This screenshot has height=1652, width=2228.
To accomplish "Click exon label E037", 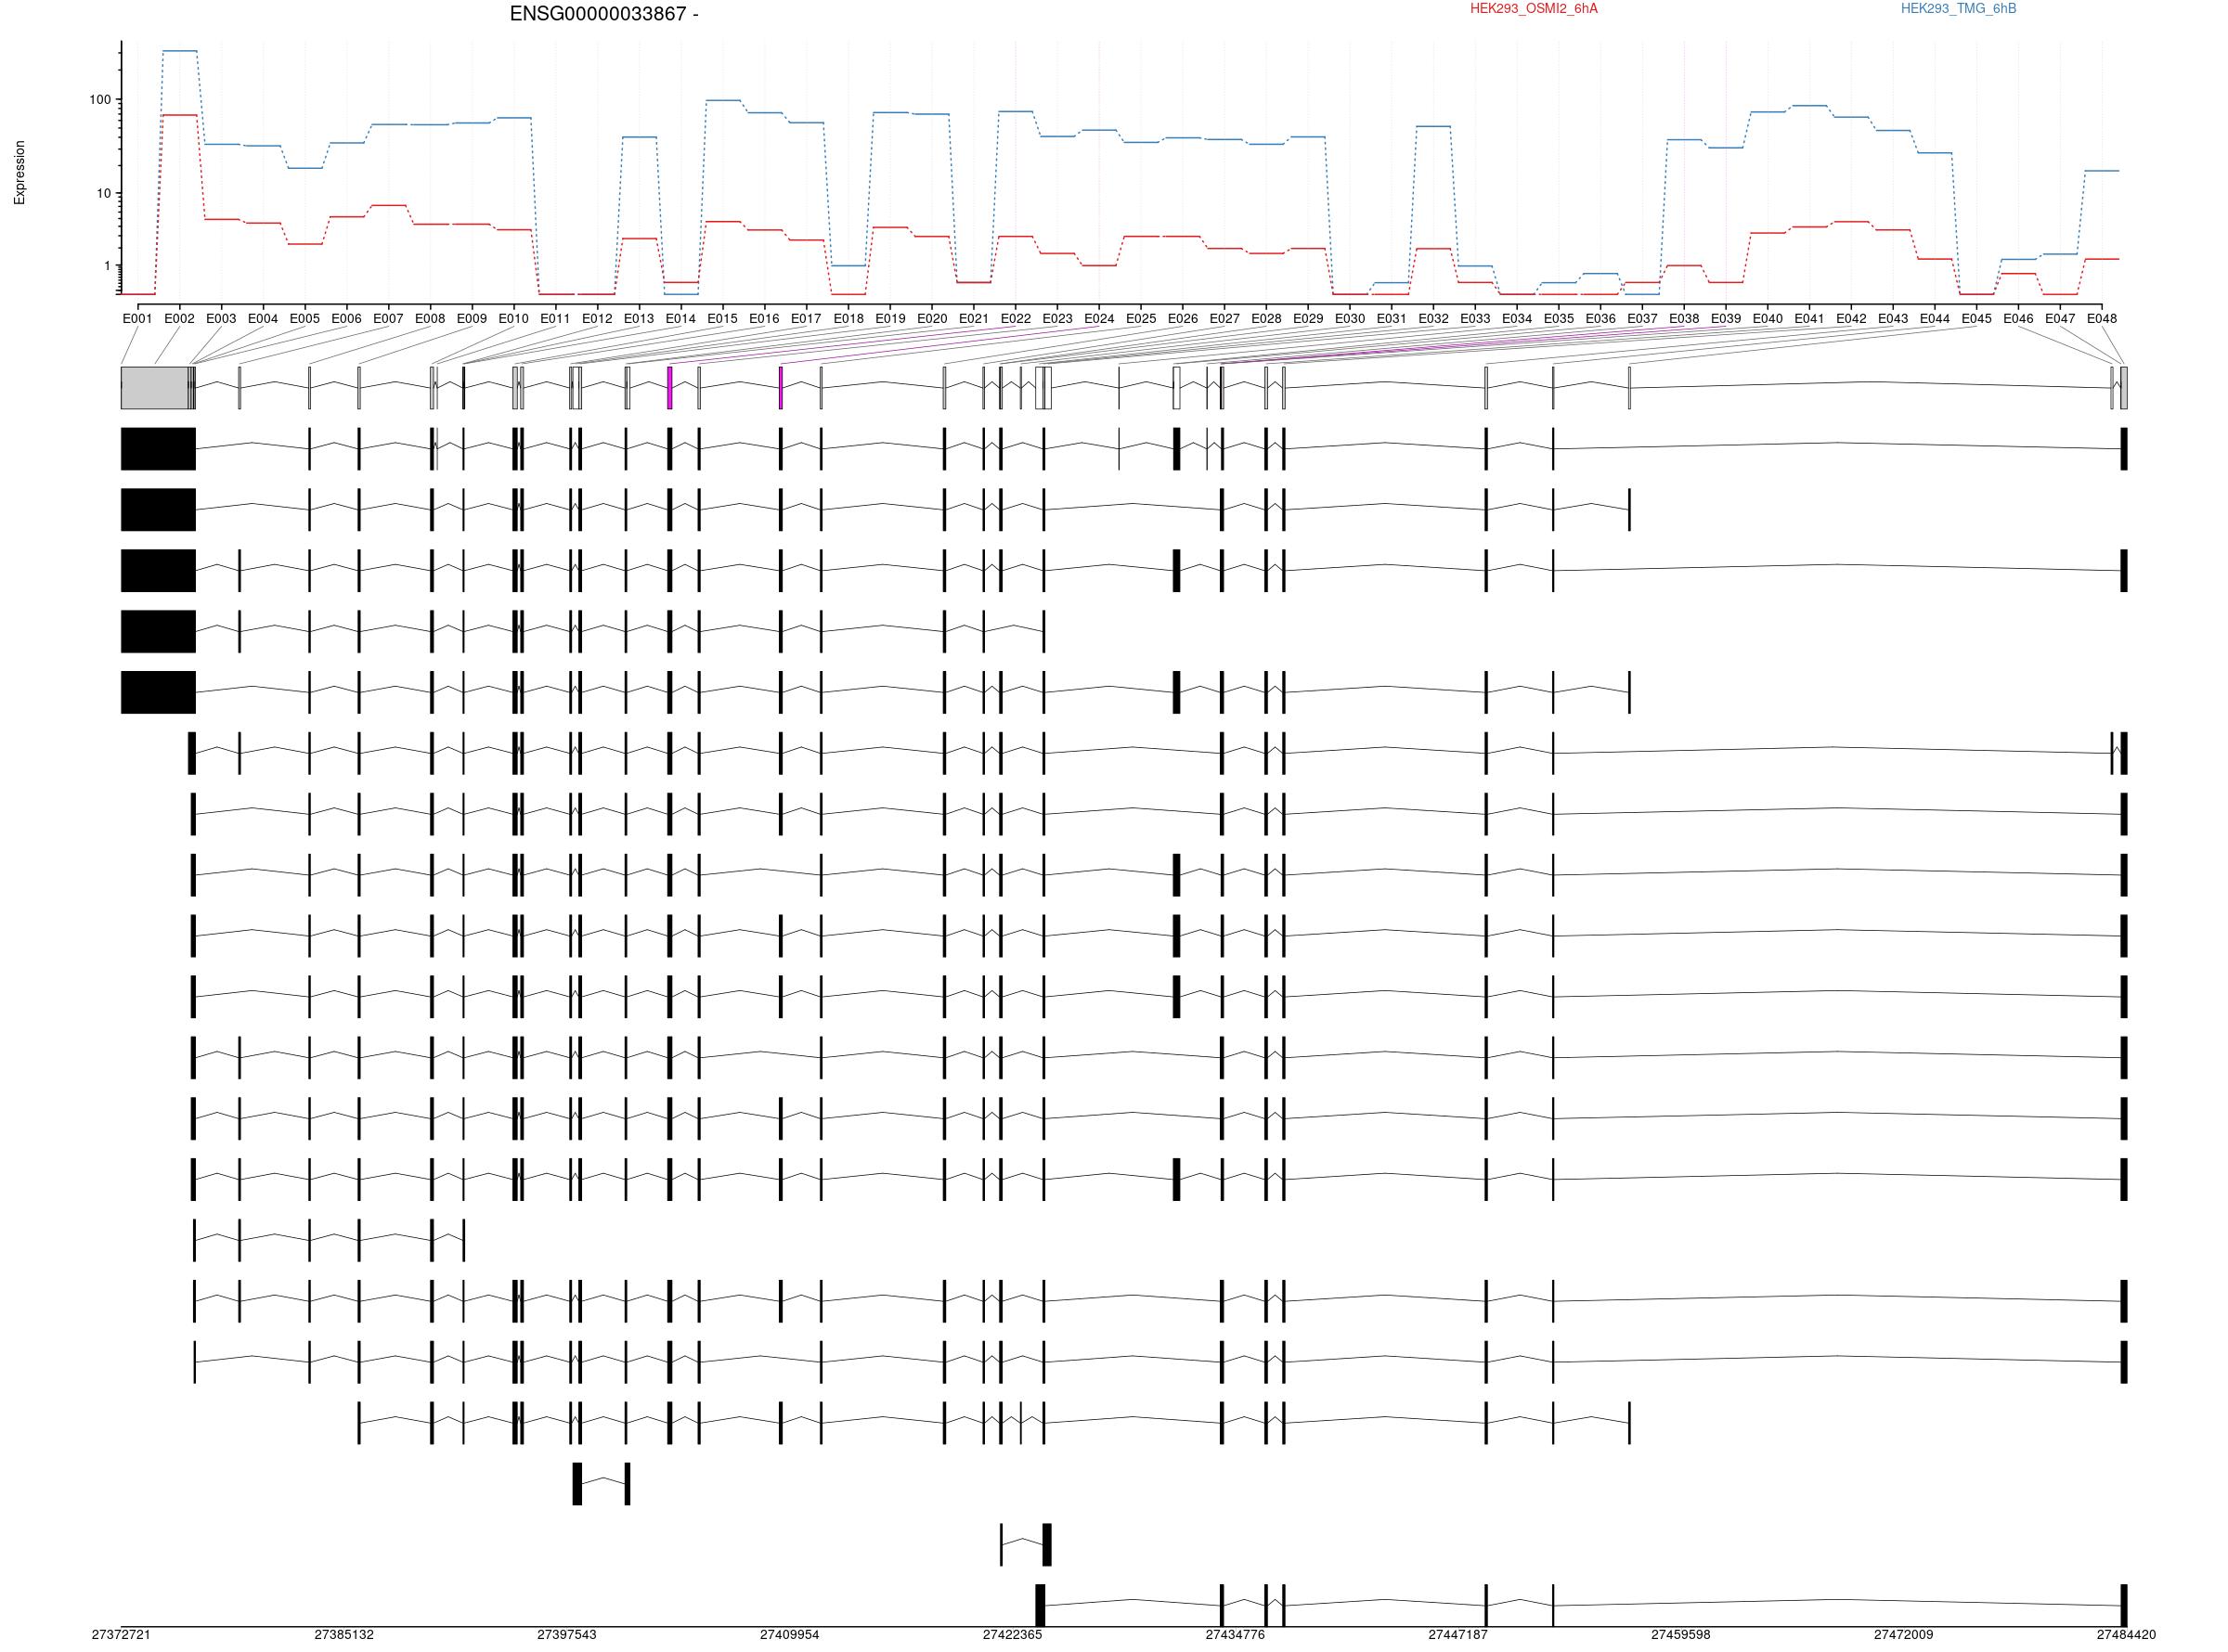I will [x=1642, y=319].
